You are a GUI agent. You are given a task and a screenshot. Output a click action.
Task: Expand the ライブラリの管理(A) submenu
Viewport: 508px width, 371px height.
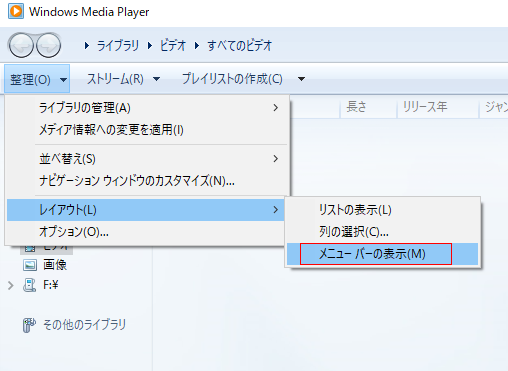pos(147,108)
